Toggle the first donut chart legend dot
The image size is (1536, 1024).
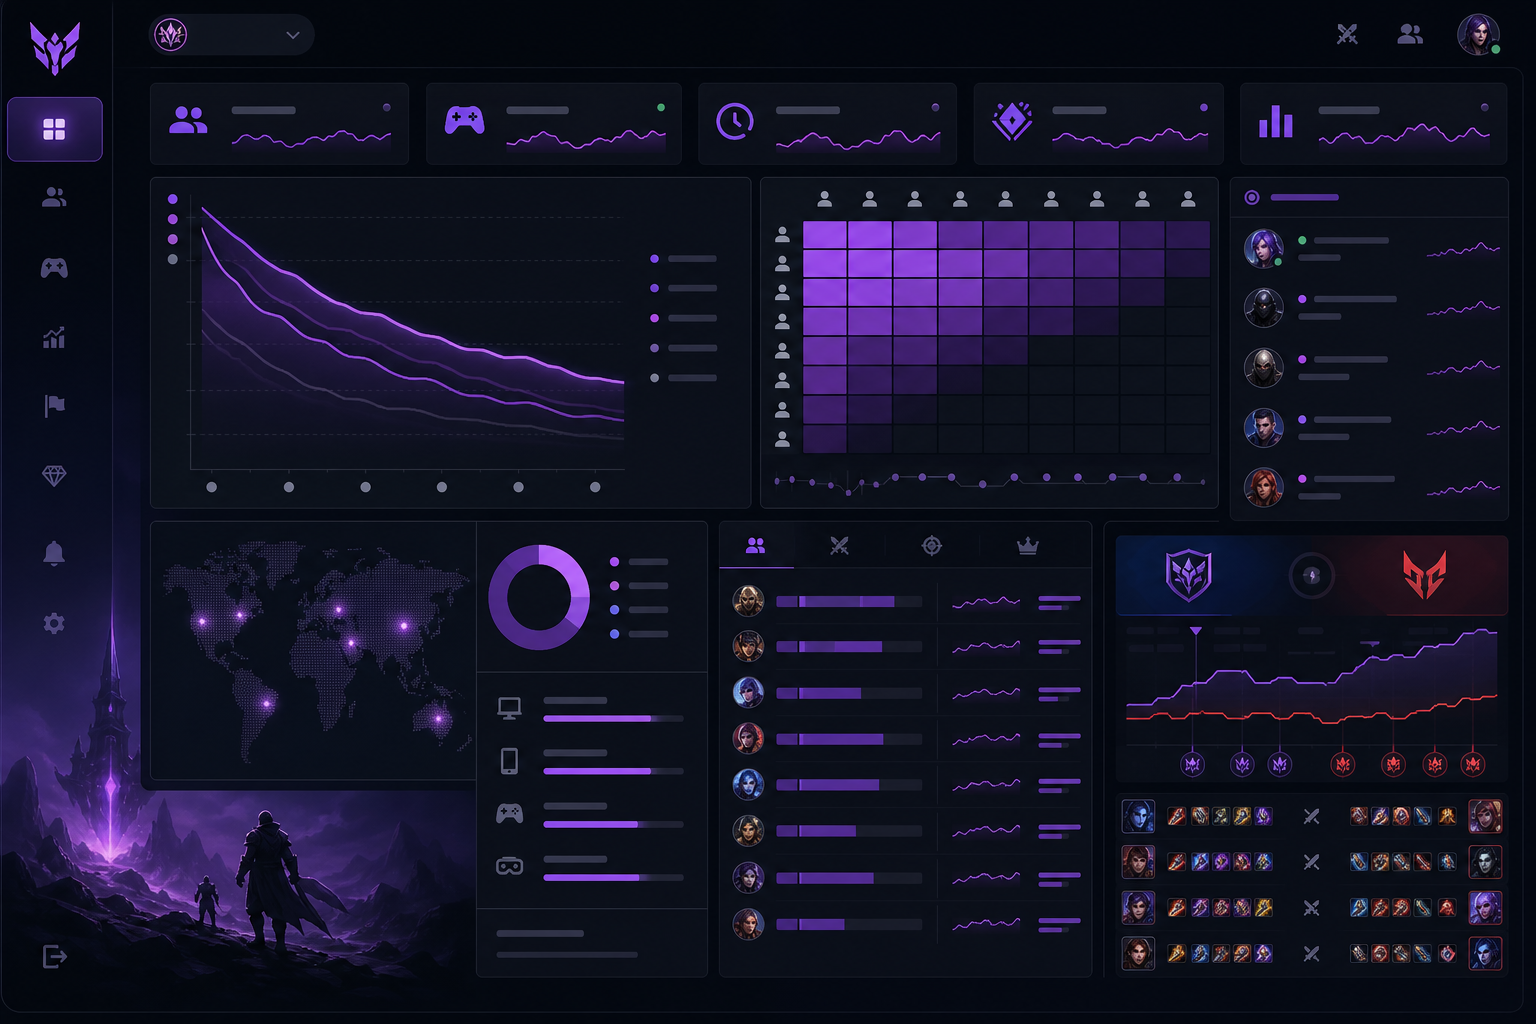pos(615,562)
